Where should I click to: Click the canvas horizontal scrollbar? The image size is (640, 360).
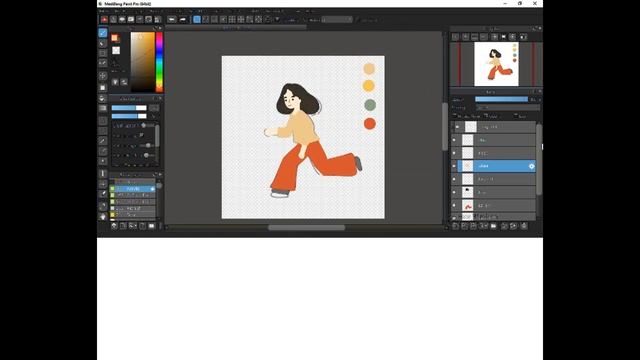coord(306,227)
